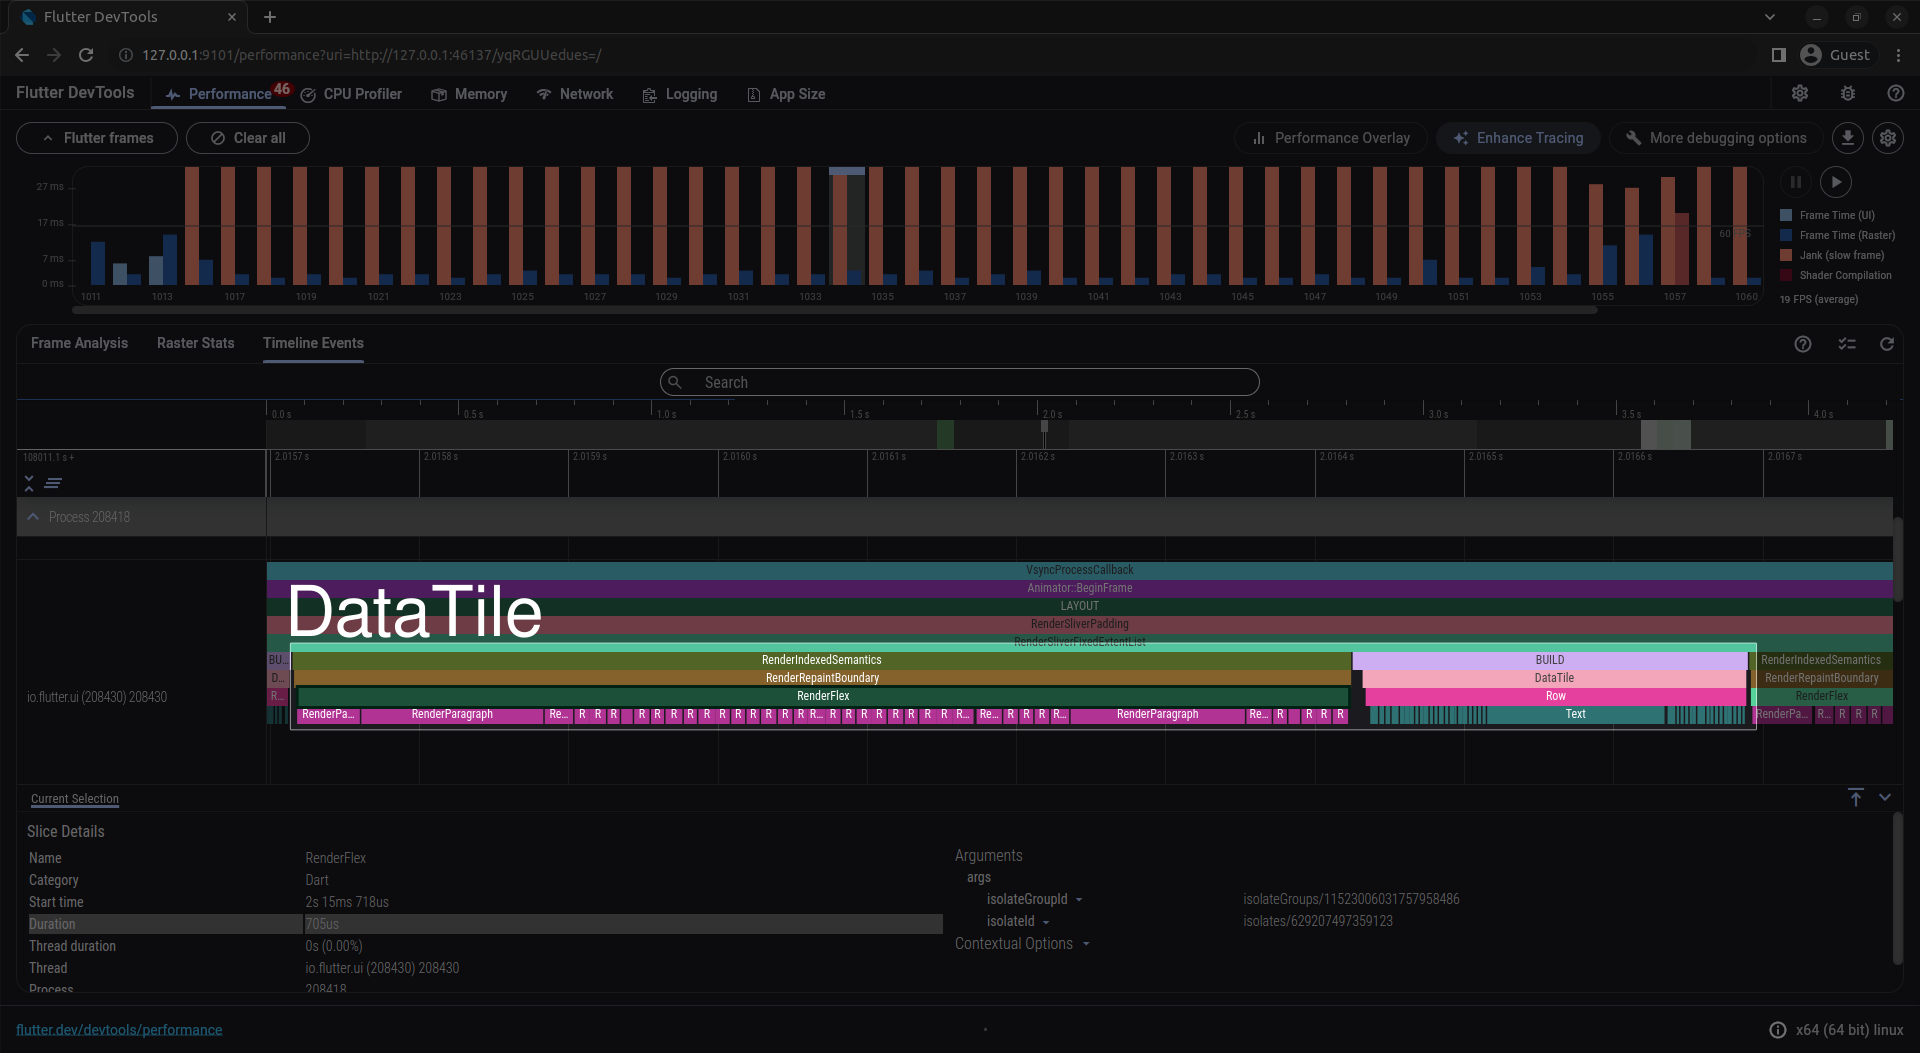Screen dimensions: 1920x1053
Task: Click the export data download icon
Action: (x=1848, y=138)
